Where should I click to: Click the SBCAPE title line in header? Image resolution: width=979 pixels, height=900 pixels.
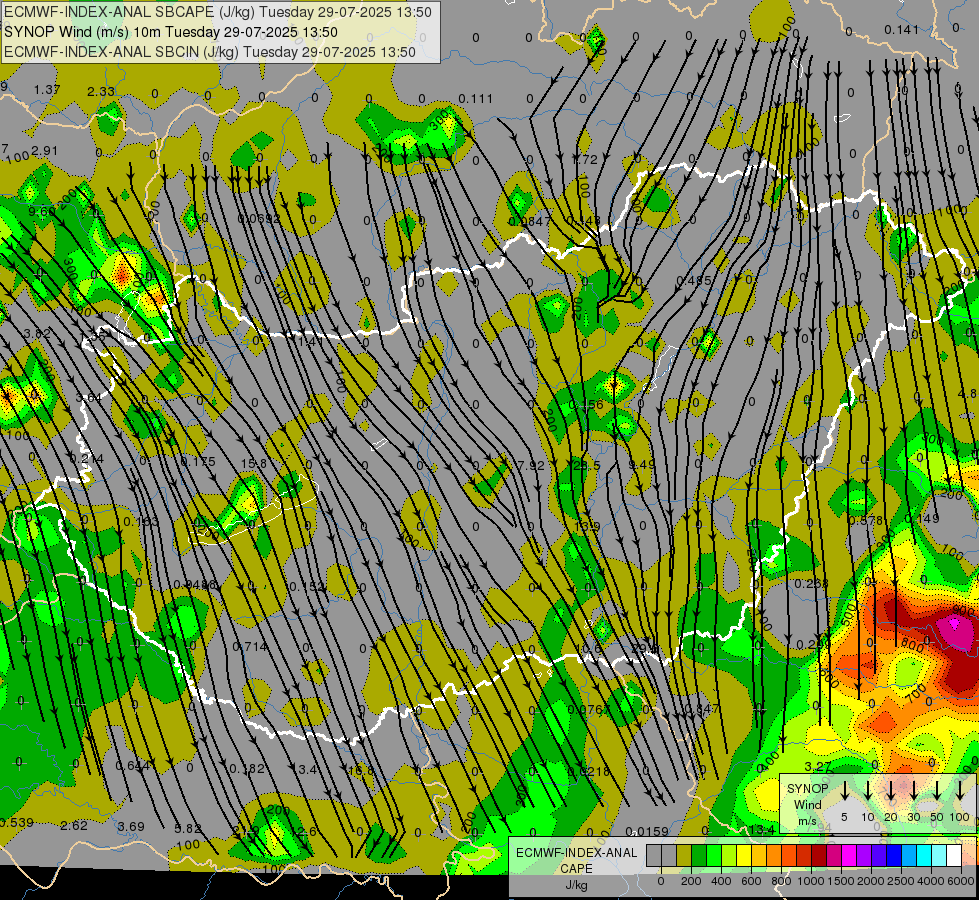click(x=217, y=12)
